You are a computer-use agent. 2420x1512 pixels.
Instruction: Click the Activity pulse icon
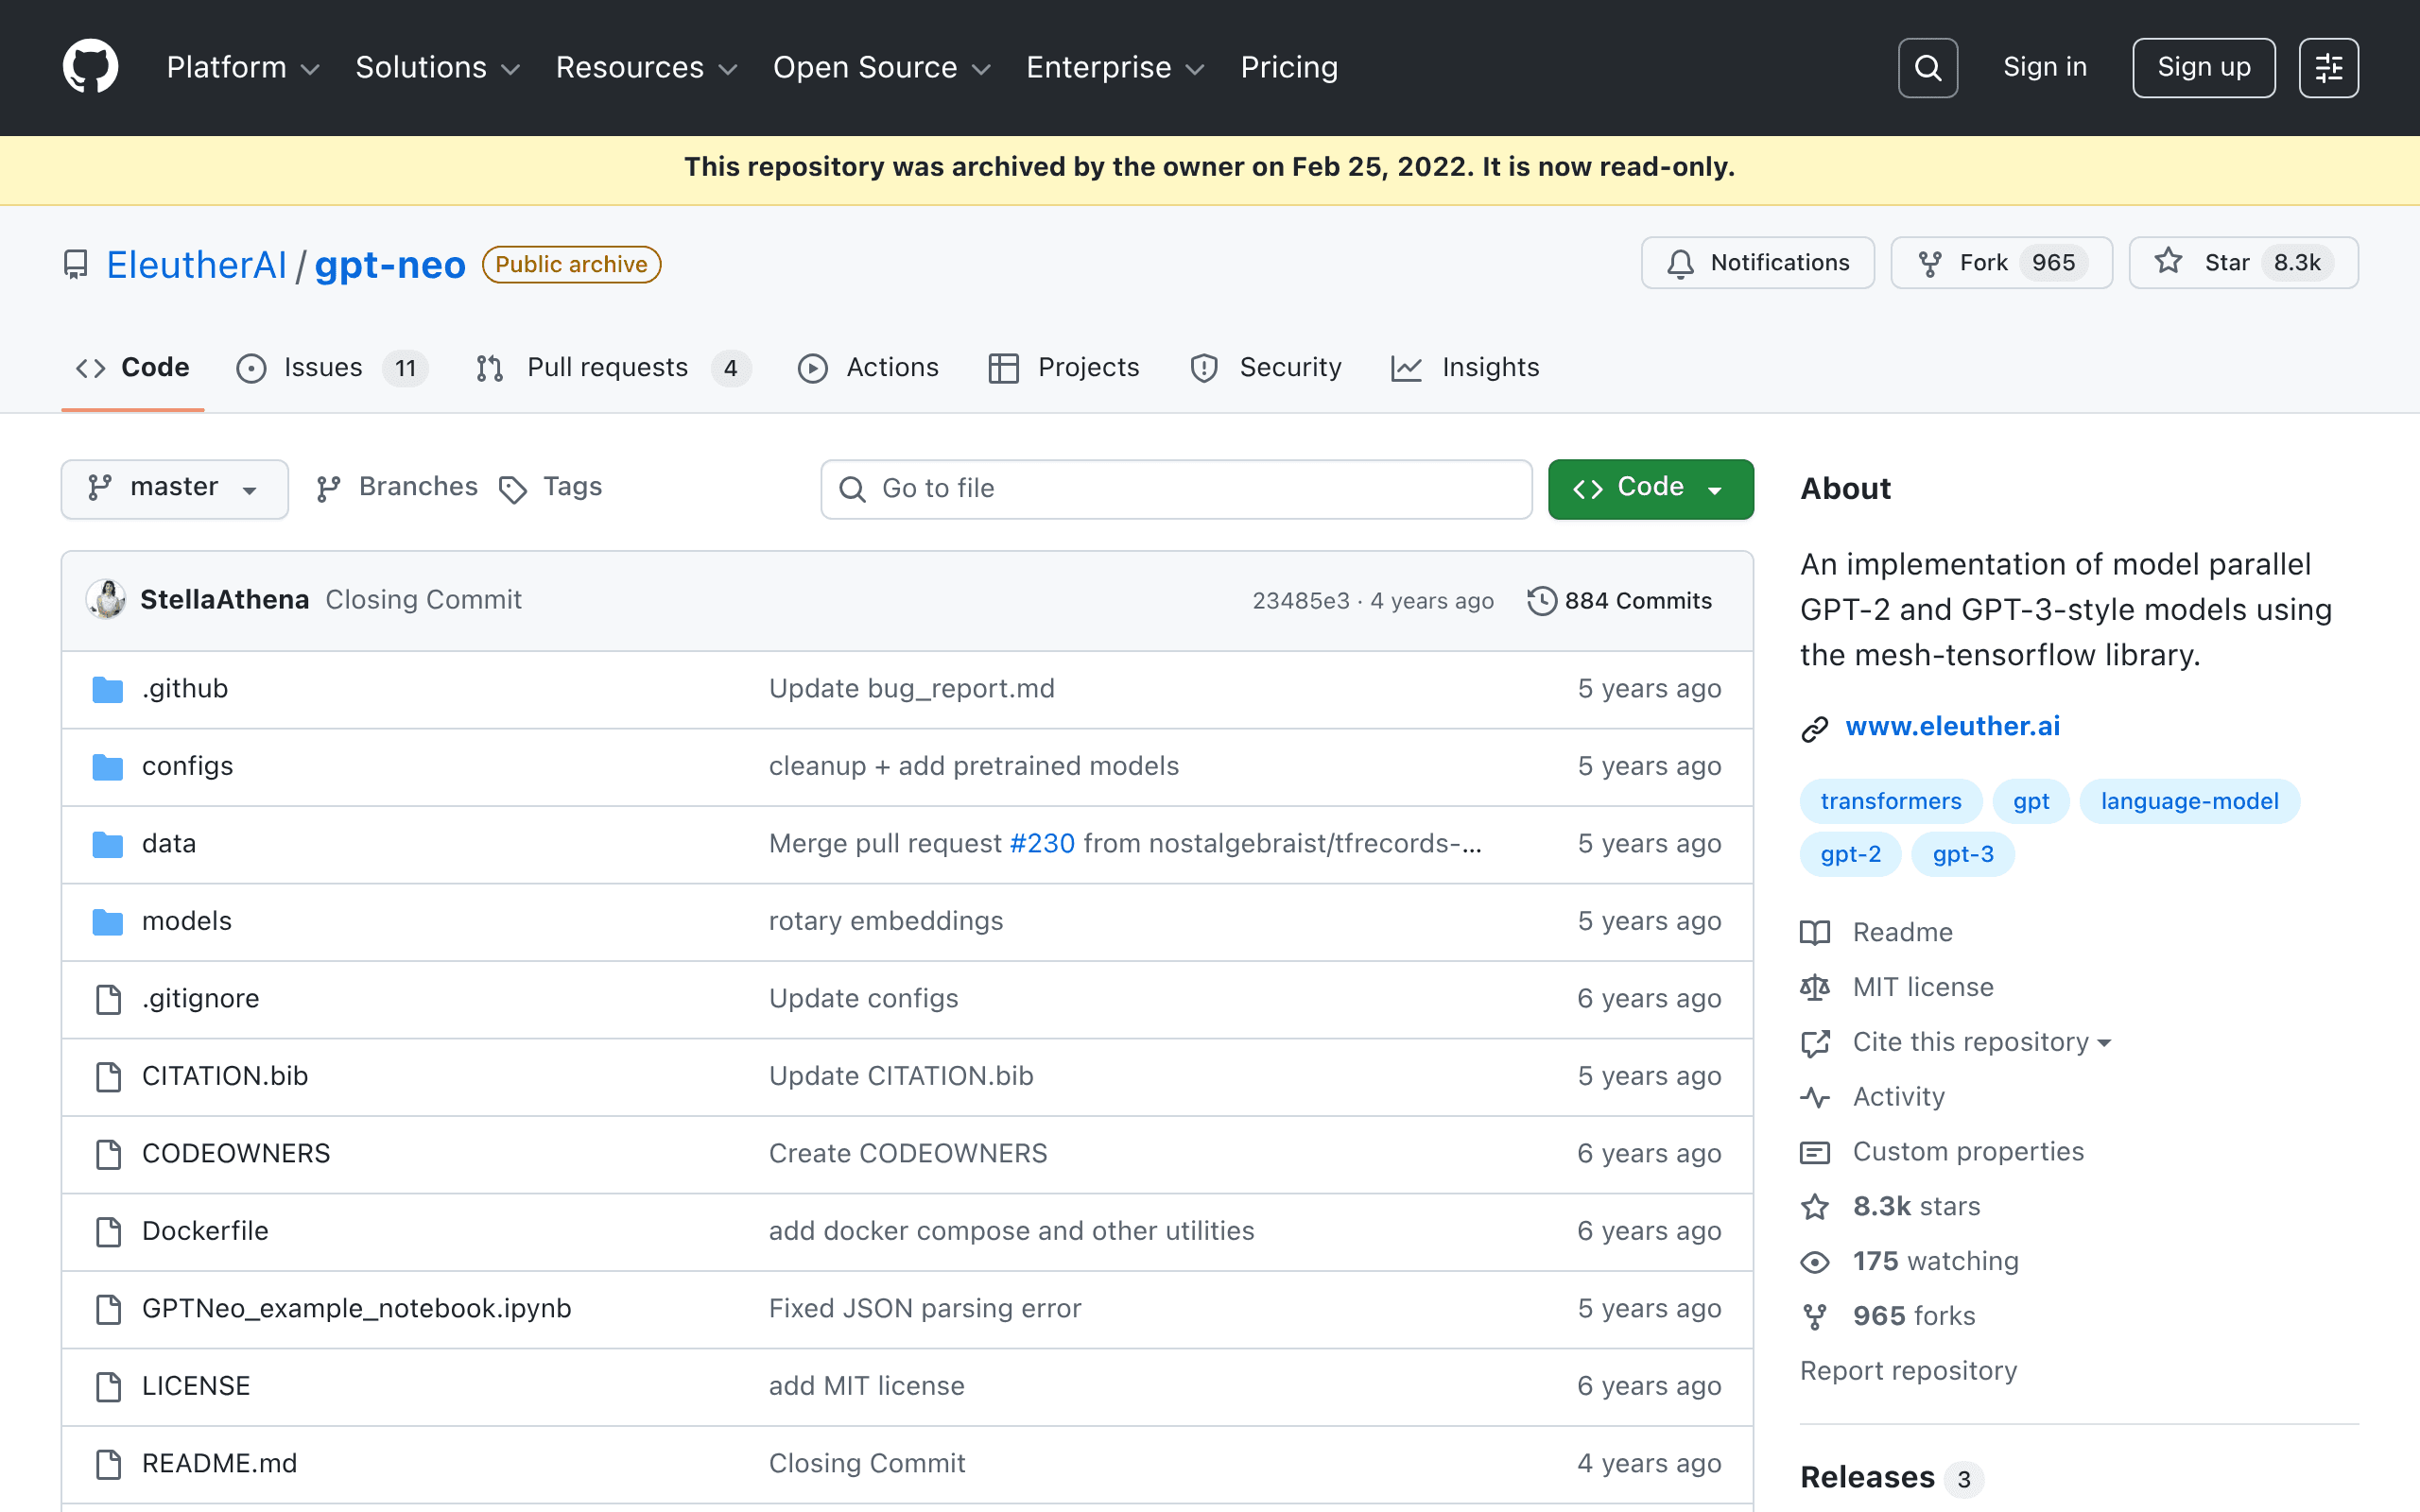1815,1098
